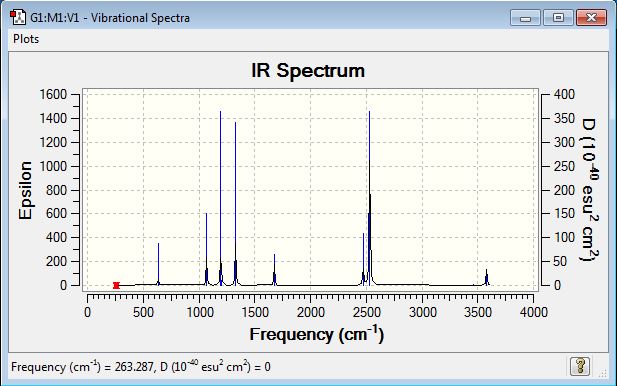Click the peak near 1190 cm-1
This screenshot has width=617, height=386.
click(220, 197)
